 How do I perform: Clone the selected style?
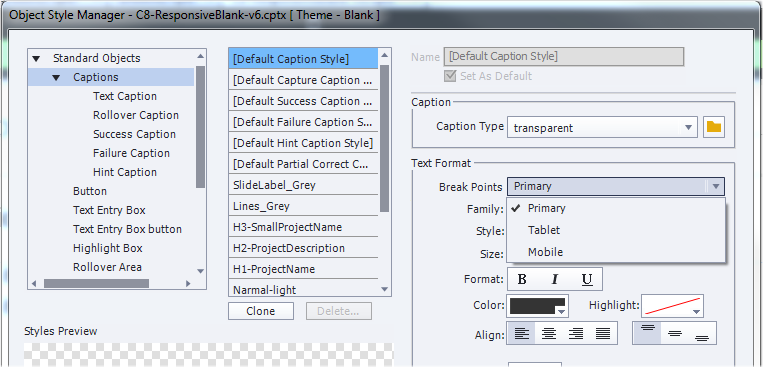(261, 311)
